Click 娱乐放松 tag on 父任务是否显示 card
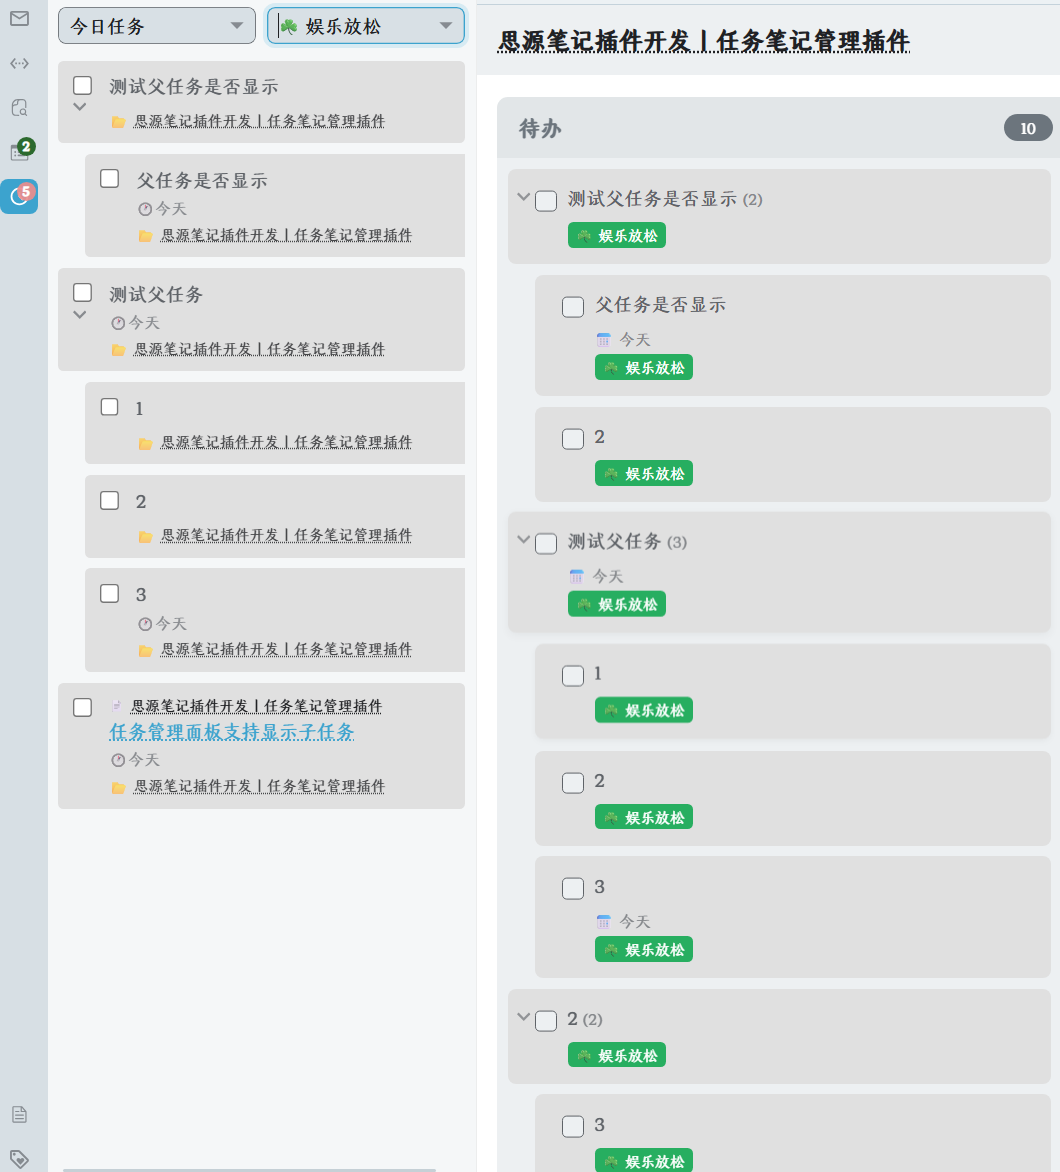The image size is (1060, 1172). point(644,368)
